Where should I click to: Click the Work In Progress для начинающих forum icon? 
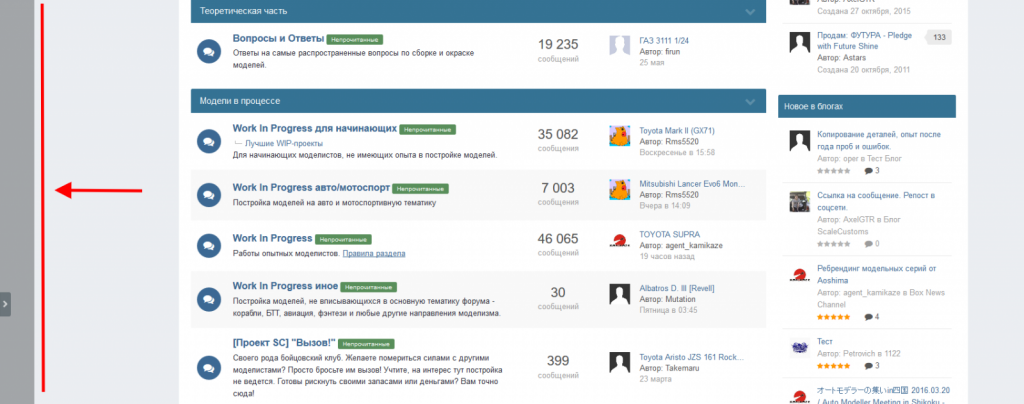coord(208,141)
